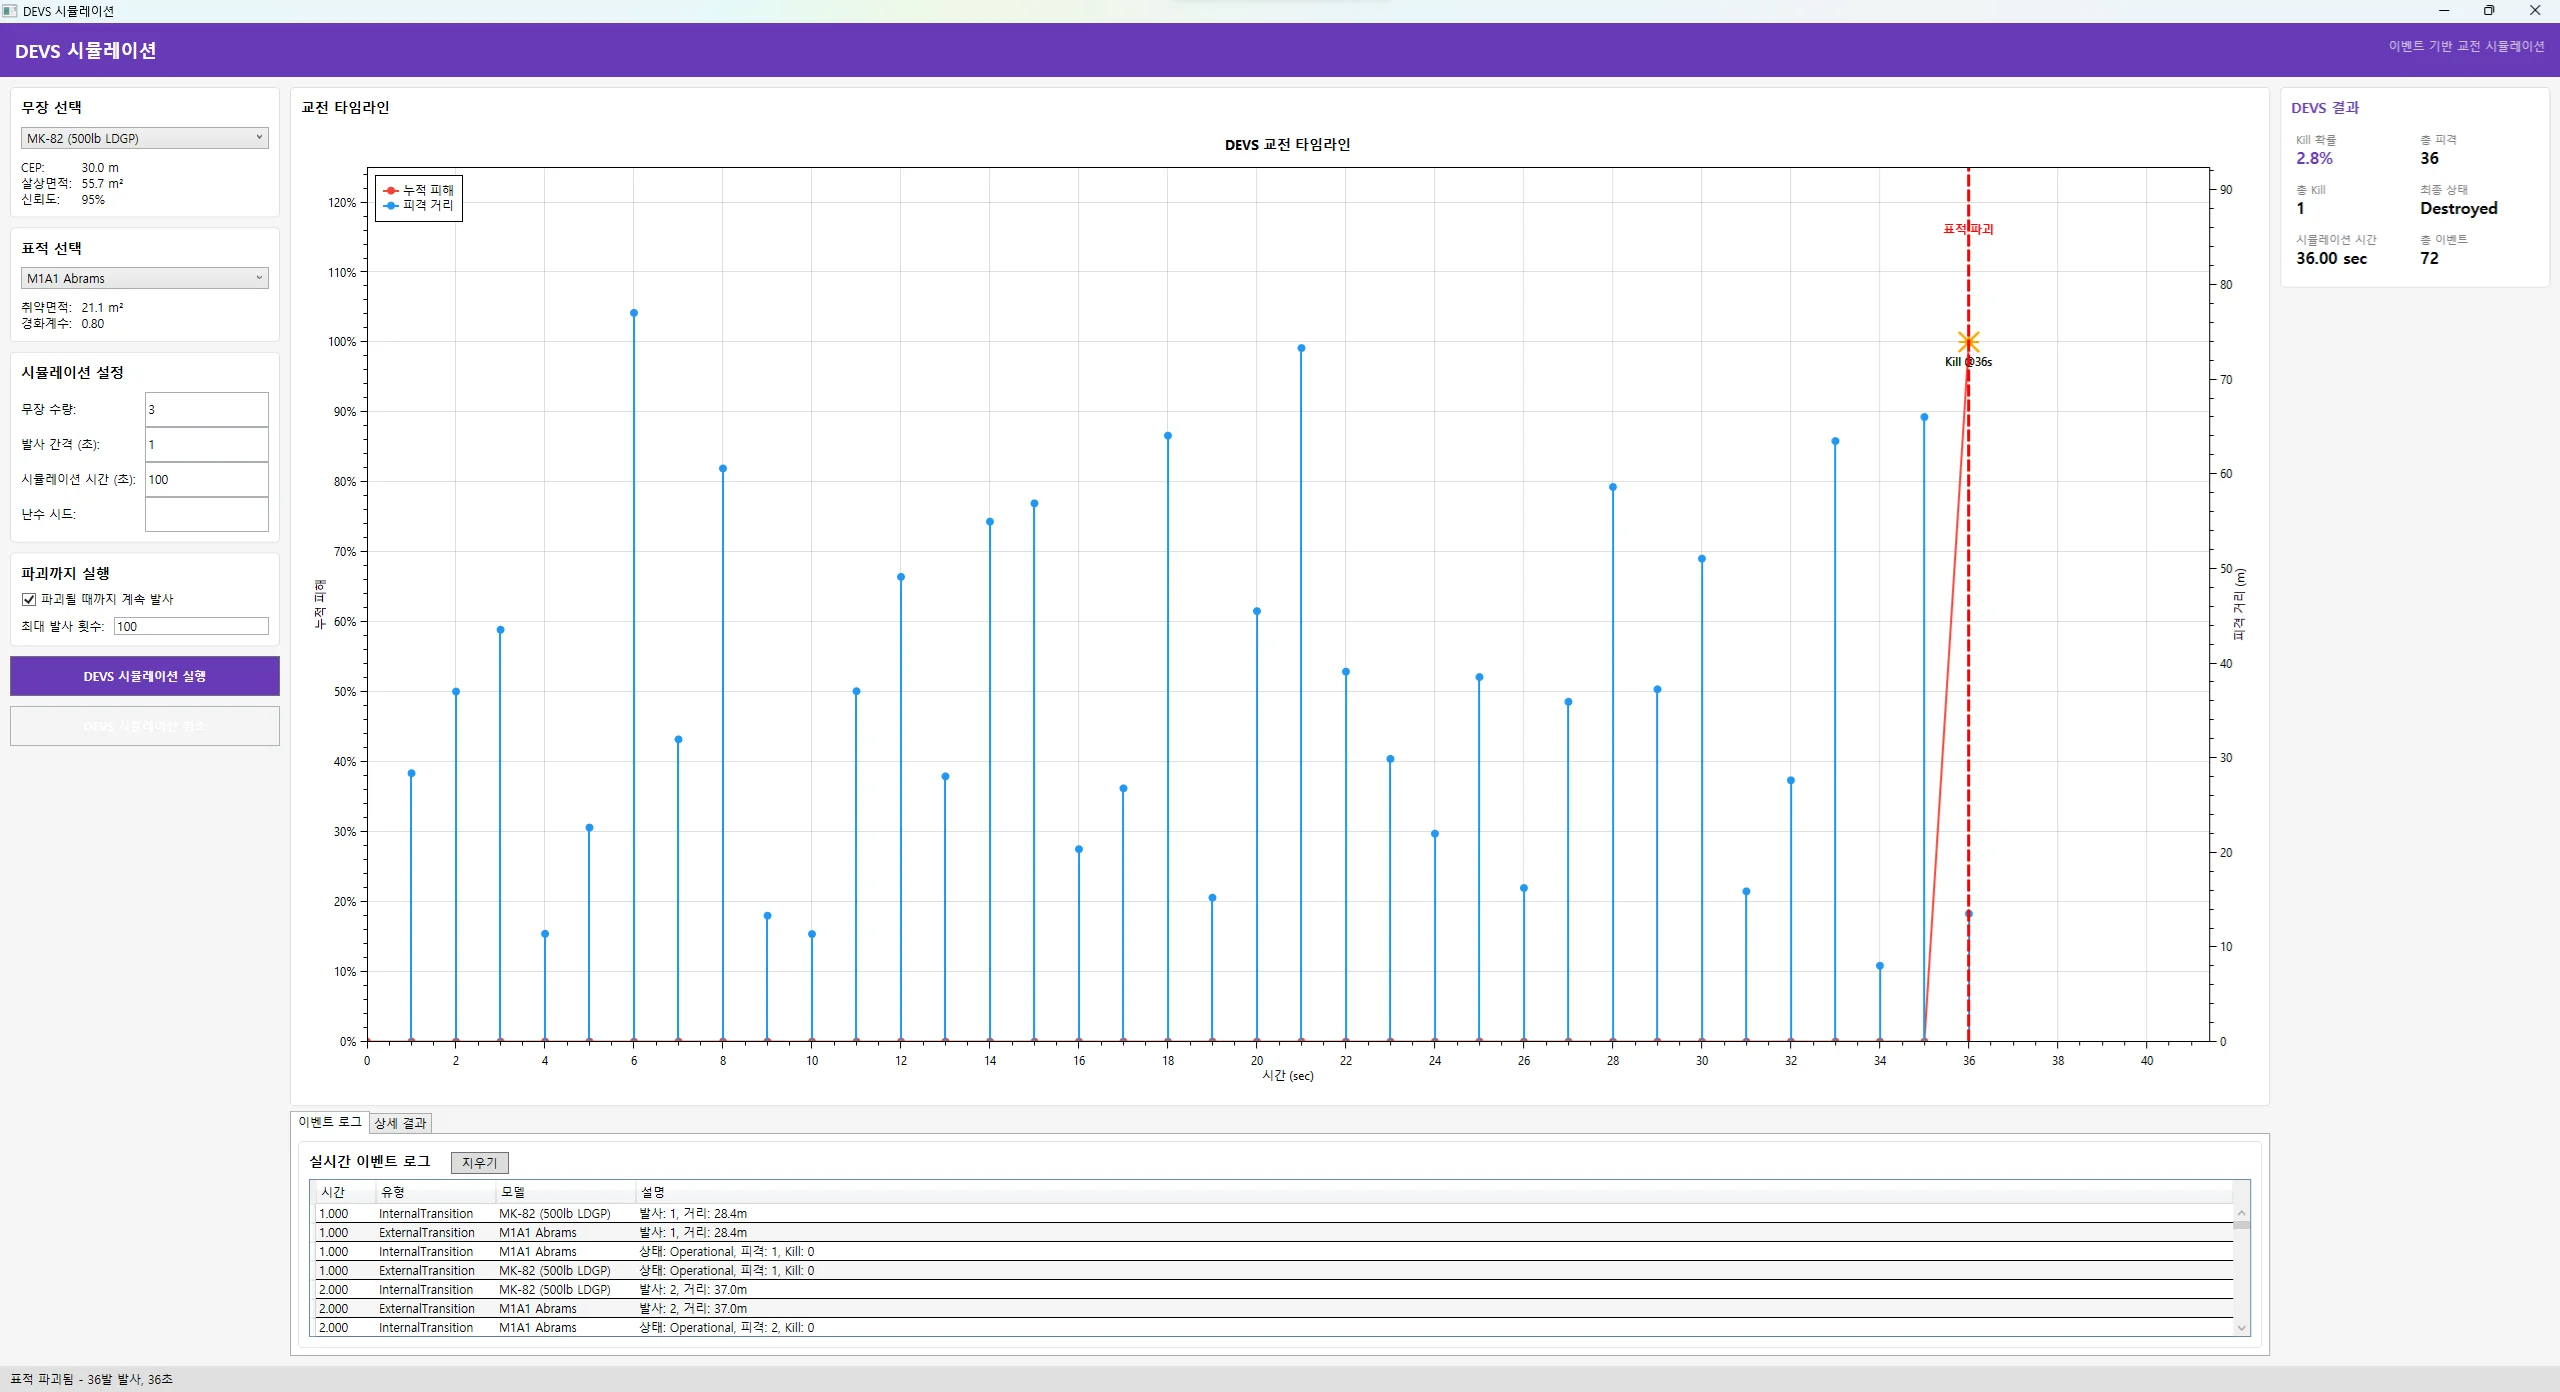Click the weapon quantity input field
2560x1392 pixels.
pos(206,409)
